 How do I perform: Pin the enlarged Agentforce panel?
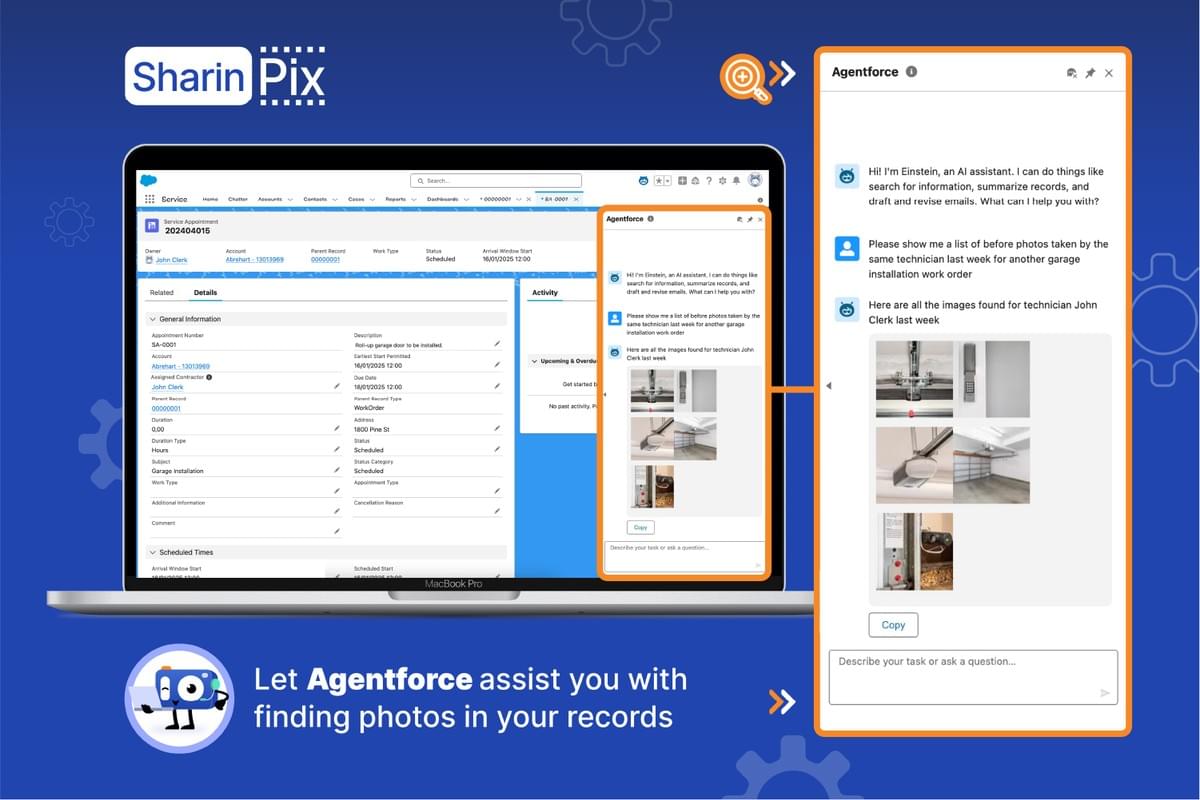[x=1090, y=73]
